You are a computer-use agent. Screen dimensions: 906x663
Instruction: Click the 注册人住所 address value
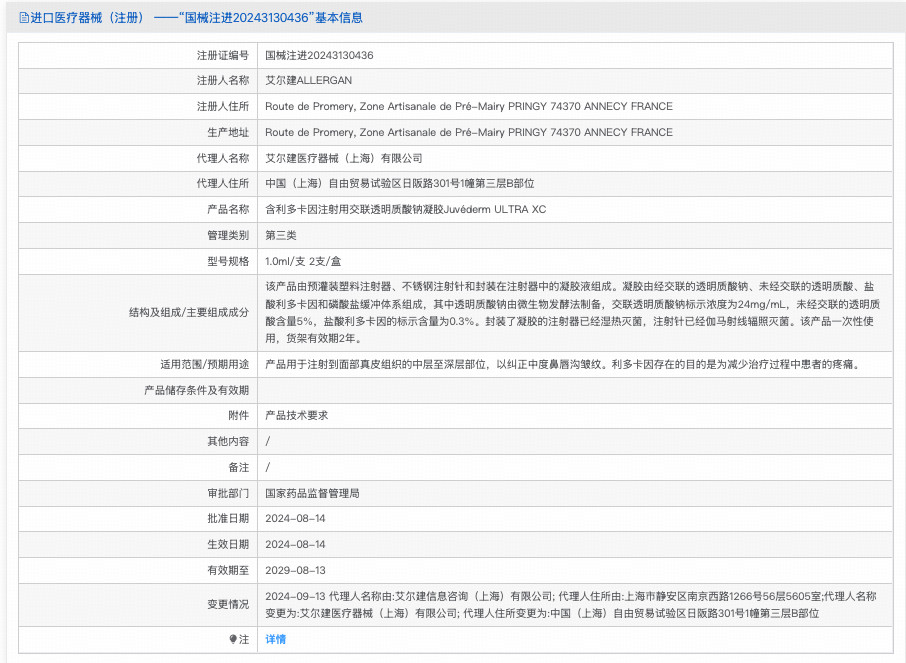pyautogui.click(x=468, y=106)
